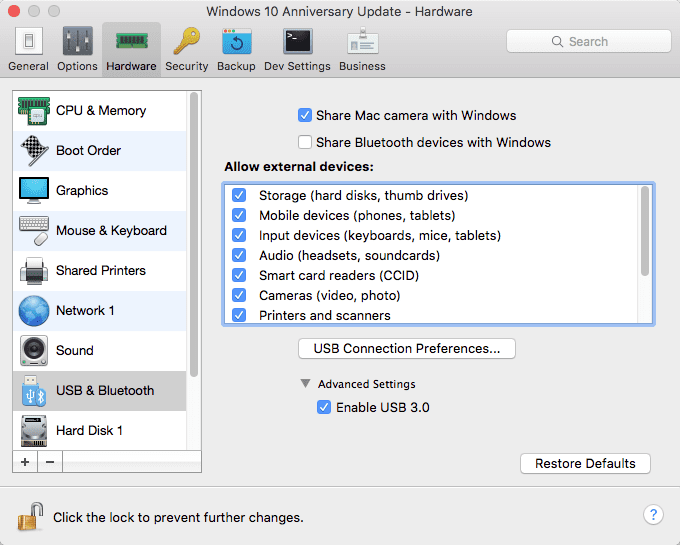Image resolution: width=680 pixels, height=545 pixels.
Task: Open Shared Printers settings
Action: pyautogui.click(x=100, y=271)
